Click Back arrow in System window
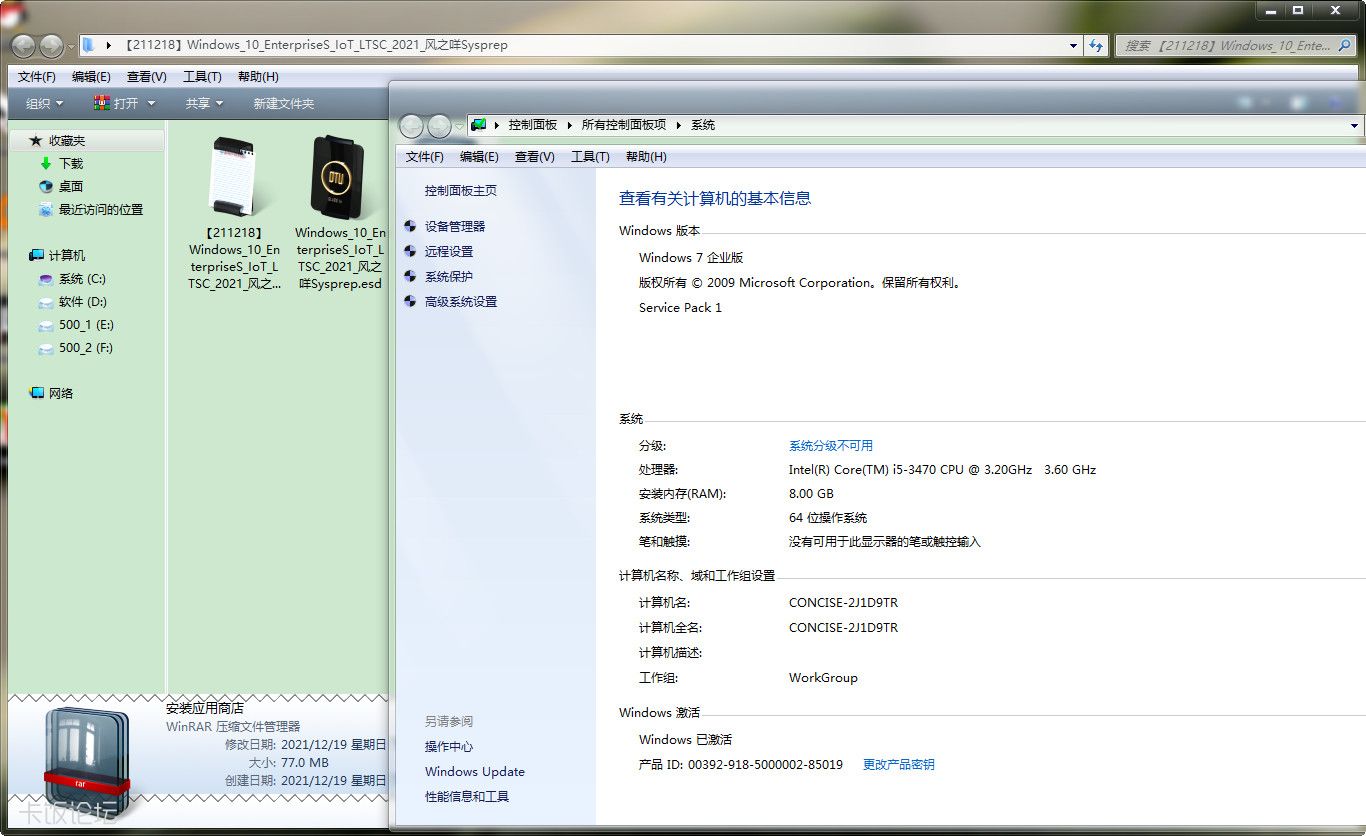The image size is (1366, 836). click(411, 126)
